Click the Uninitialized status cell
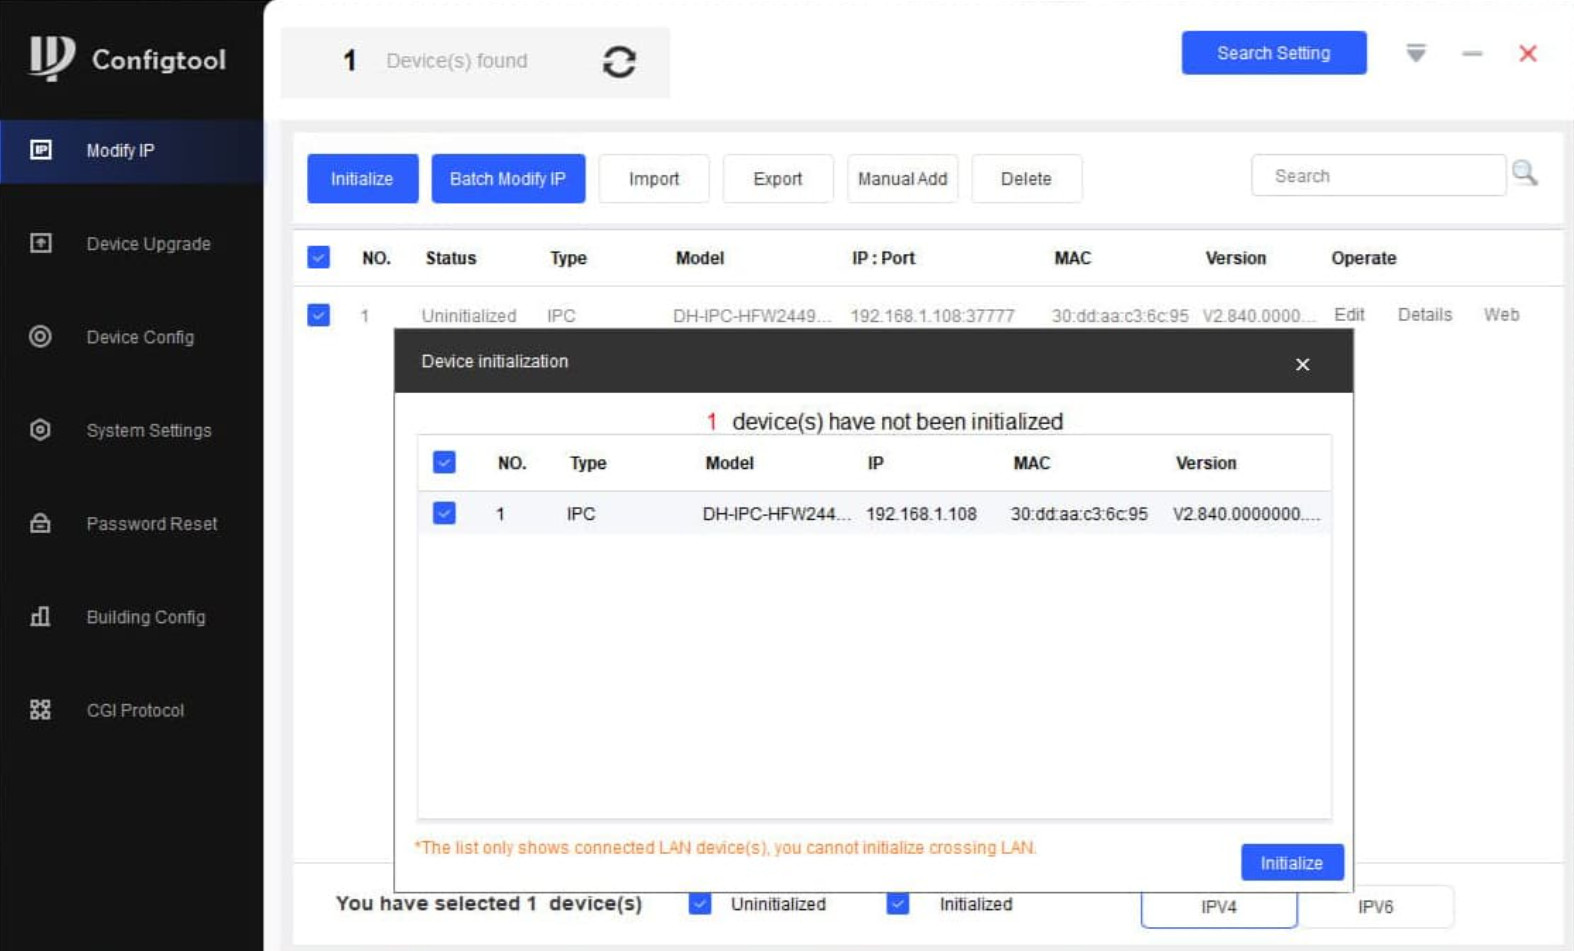 click(x=469, y=316)
